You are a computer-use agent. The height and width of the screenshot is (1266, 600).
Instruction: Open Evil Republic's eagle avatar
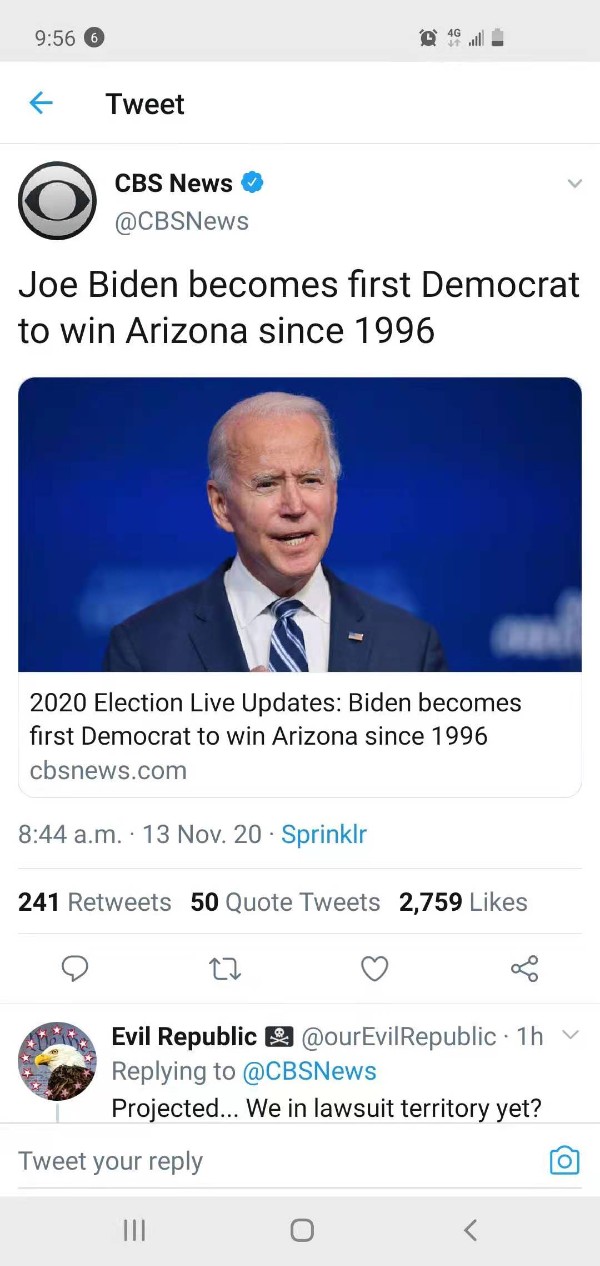57,1061
